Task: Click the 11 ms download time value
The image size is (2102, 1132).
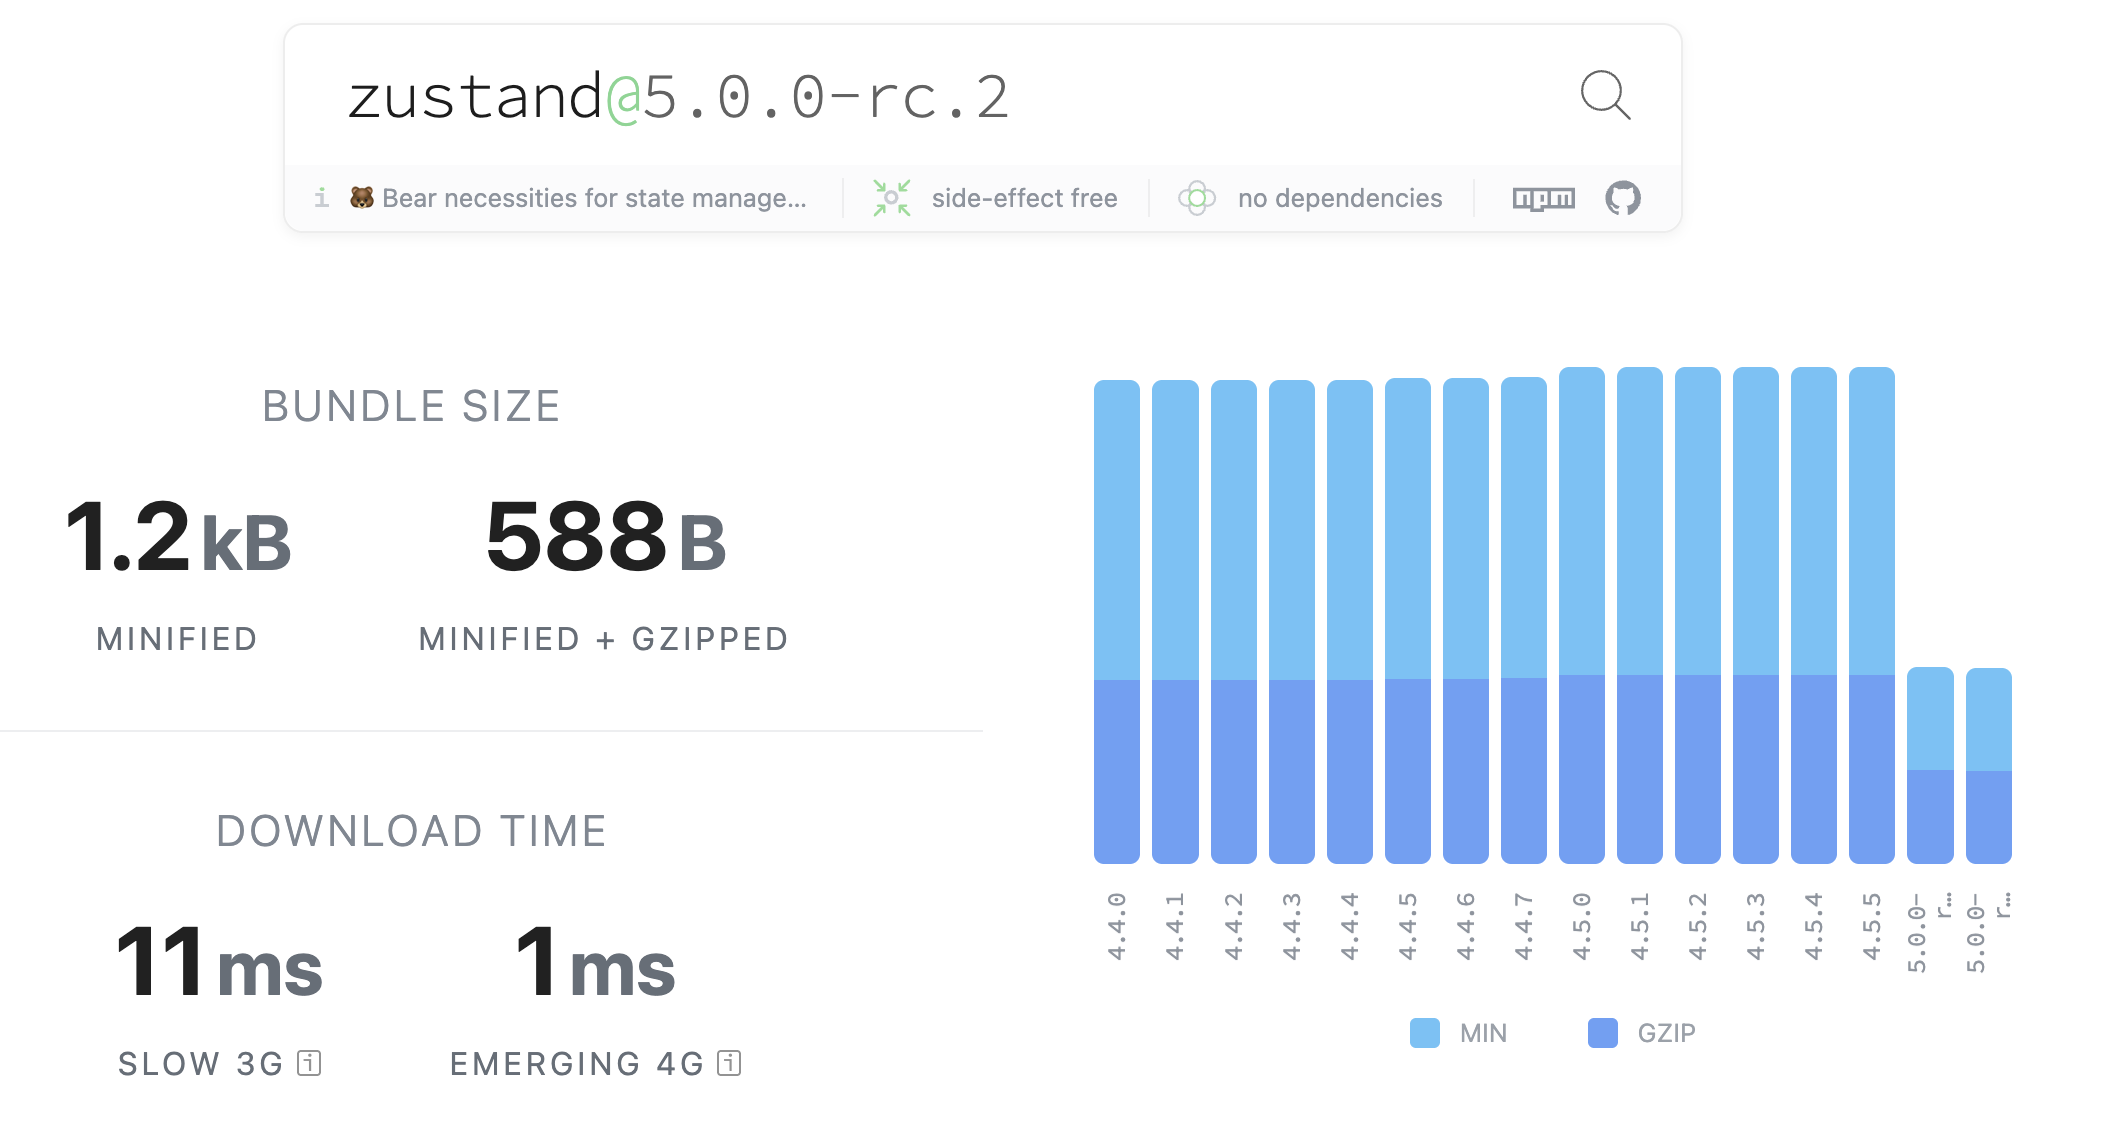Action: point(219,962)
